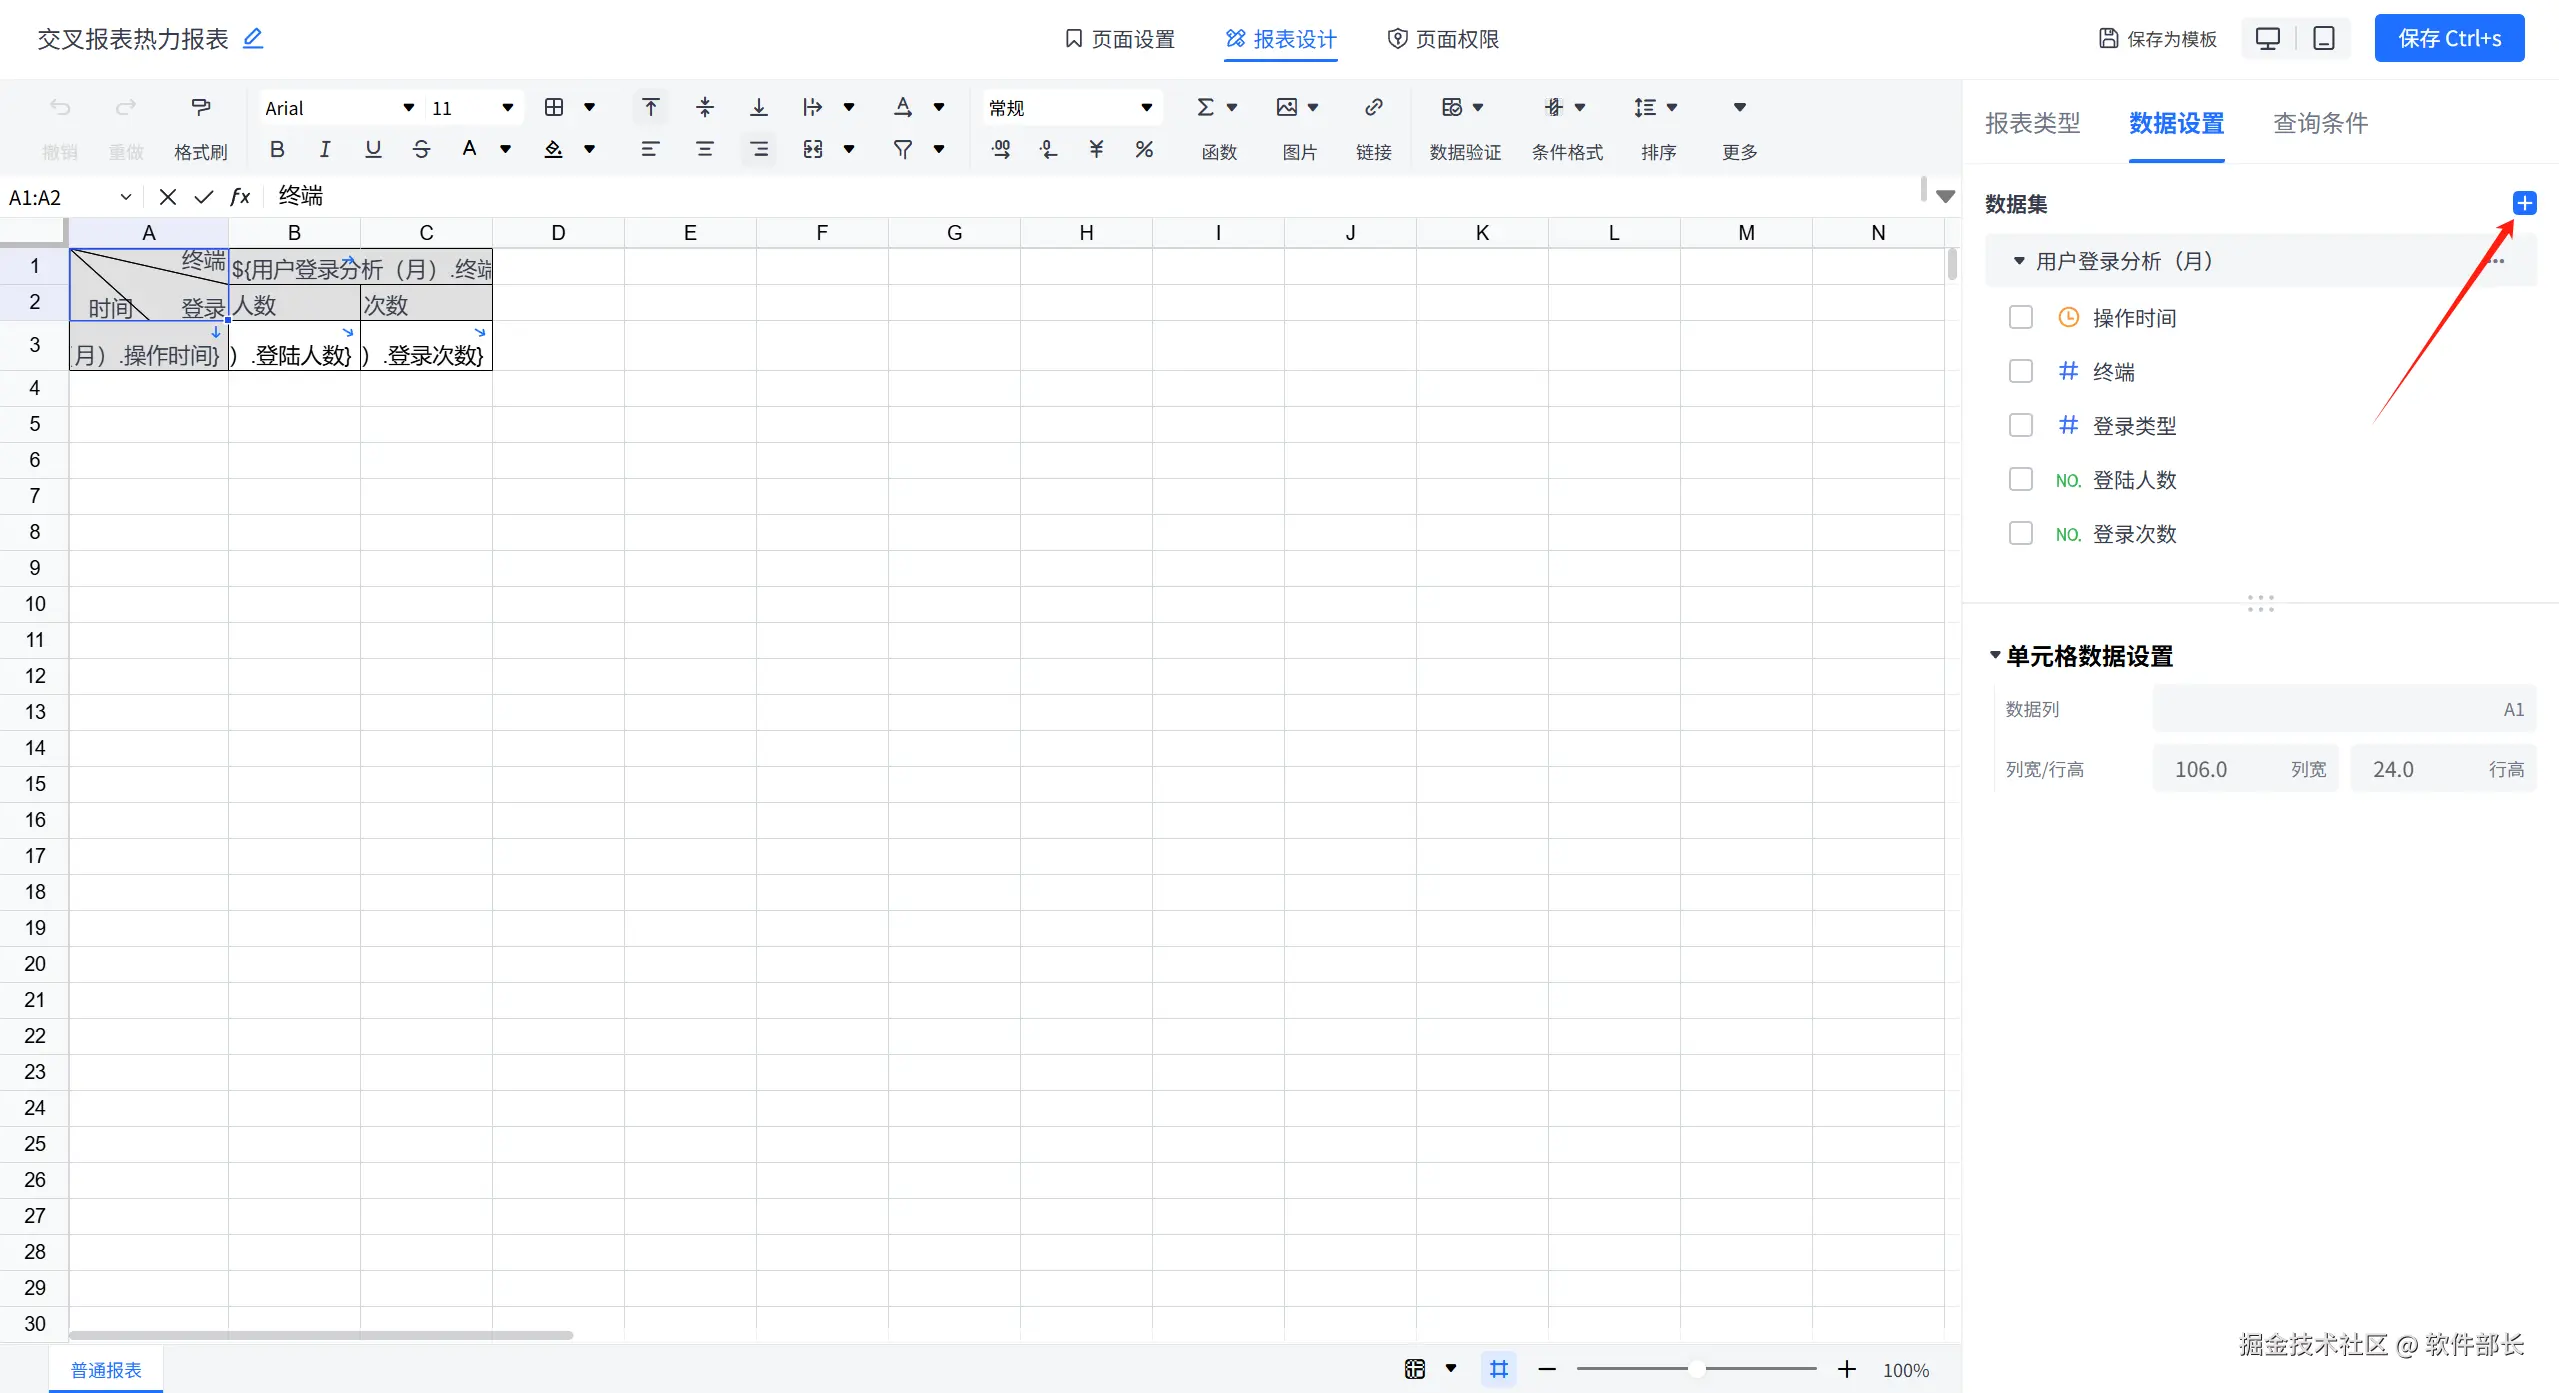Check the 终端 field checkbox
This screenshot has height=1393, width=2559.
(x=2020, y=372)
